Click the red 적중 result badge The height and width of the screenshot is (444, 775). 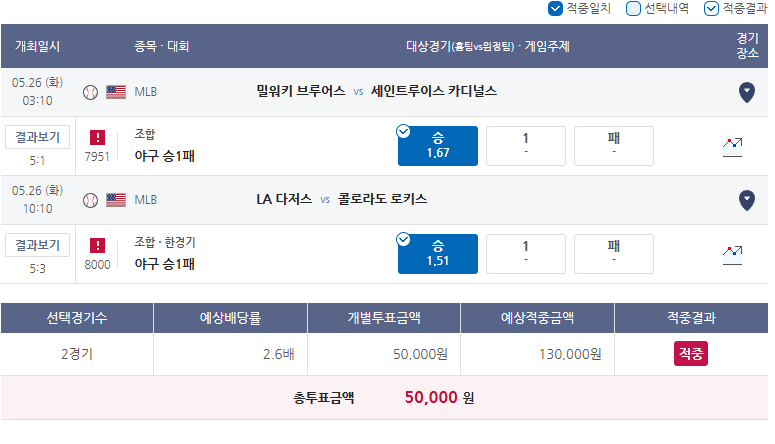click(x=690, y=354)
